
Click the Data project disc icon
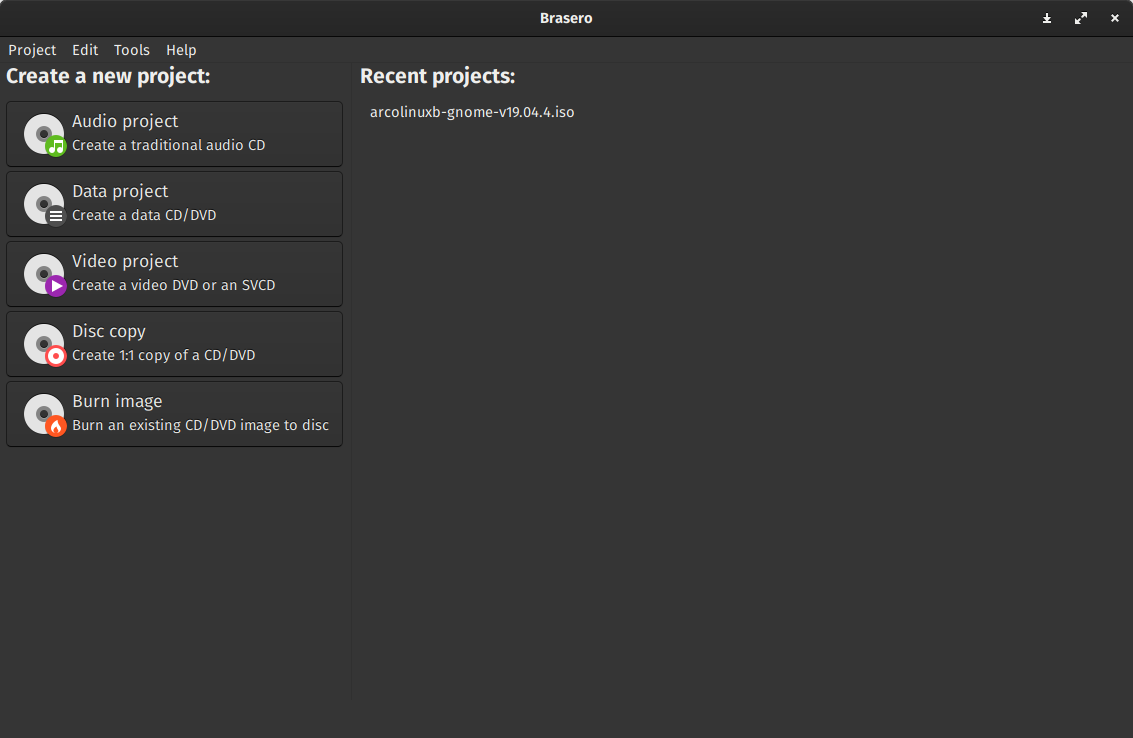click(45, 205)
